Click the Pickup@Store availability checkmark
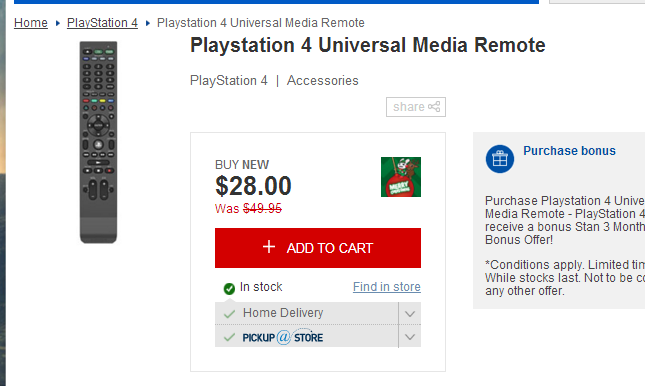The width and height of the screenshot is (645, 386). (x=229, y=337)
